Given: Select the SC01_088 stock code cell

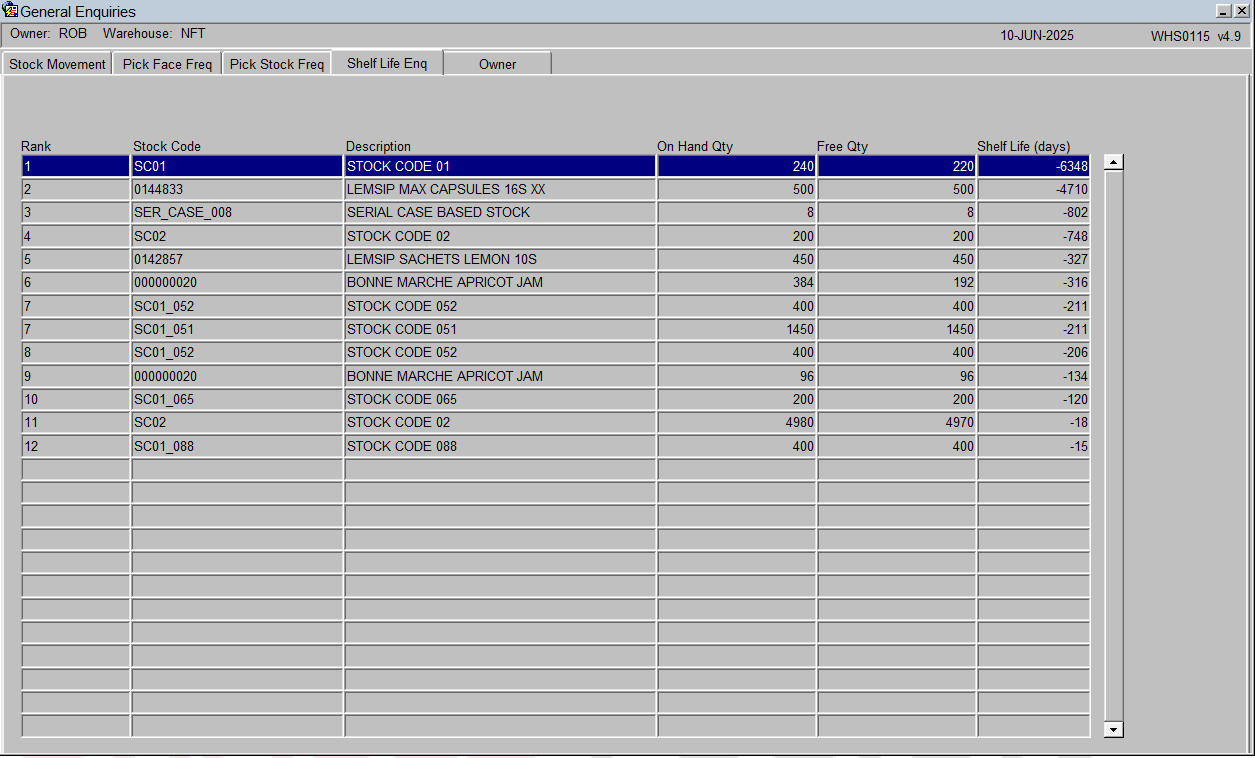Looking at the screenshot, I should tap(237, 446).
